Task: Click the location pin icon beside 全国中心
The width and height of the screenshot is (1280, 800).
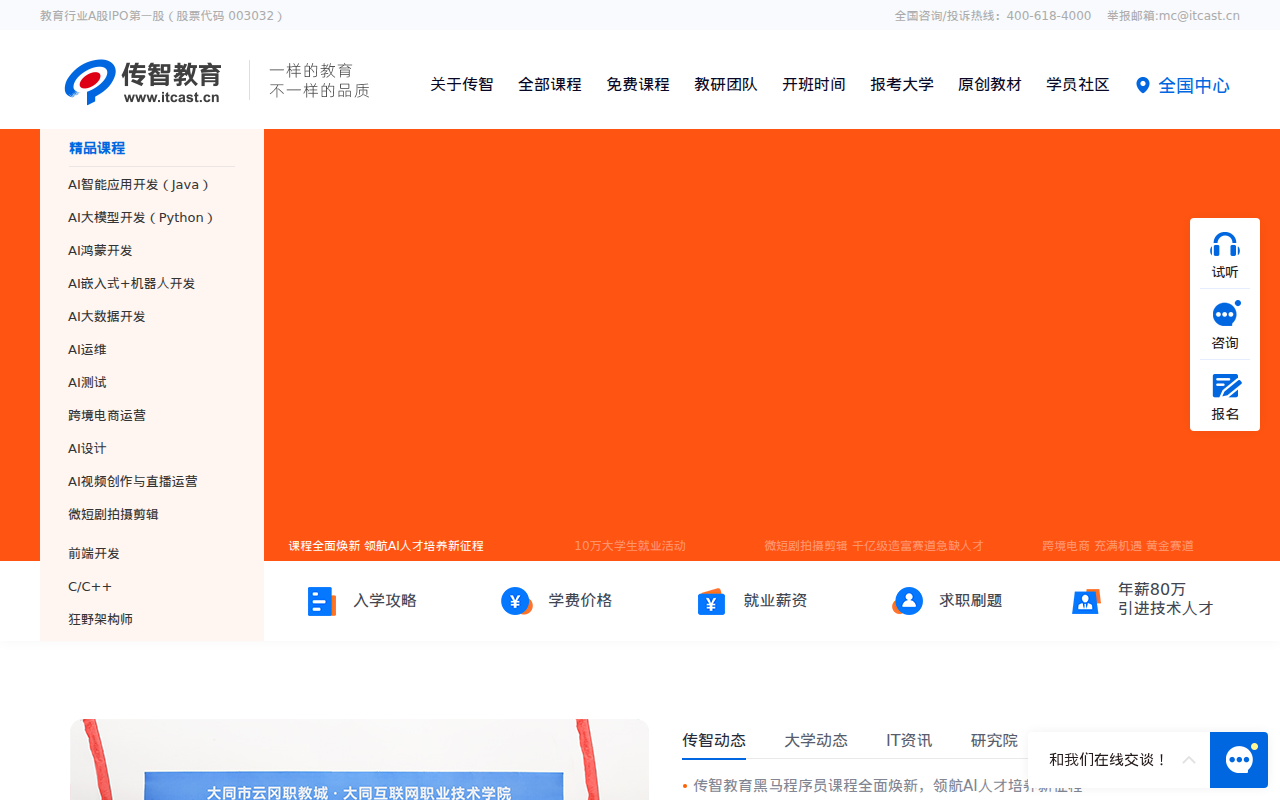Action: coord(1143,85)
